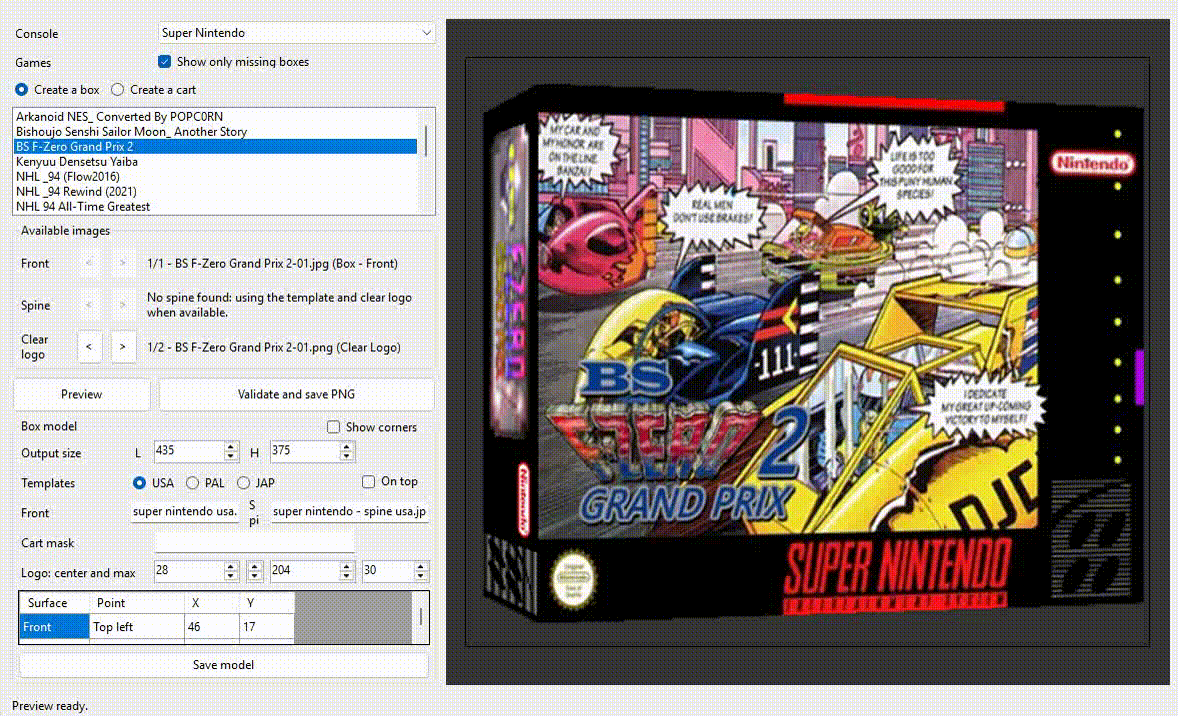The height and width of the screenshot is (716, 1178).
Task: Increase logo value 204 stepper
Action: pos(346,566)
